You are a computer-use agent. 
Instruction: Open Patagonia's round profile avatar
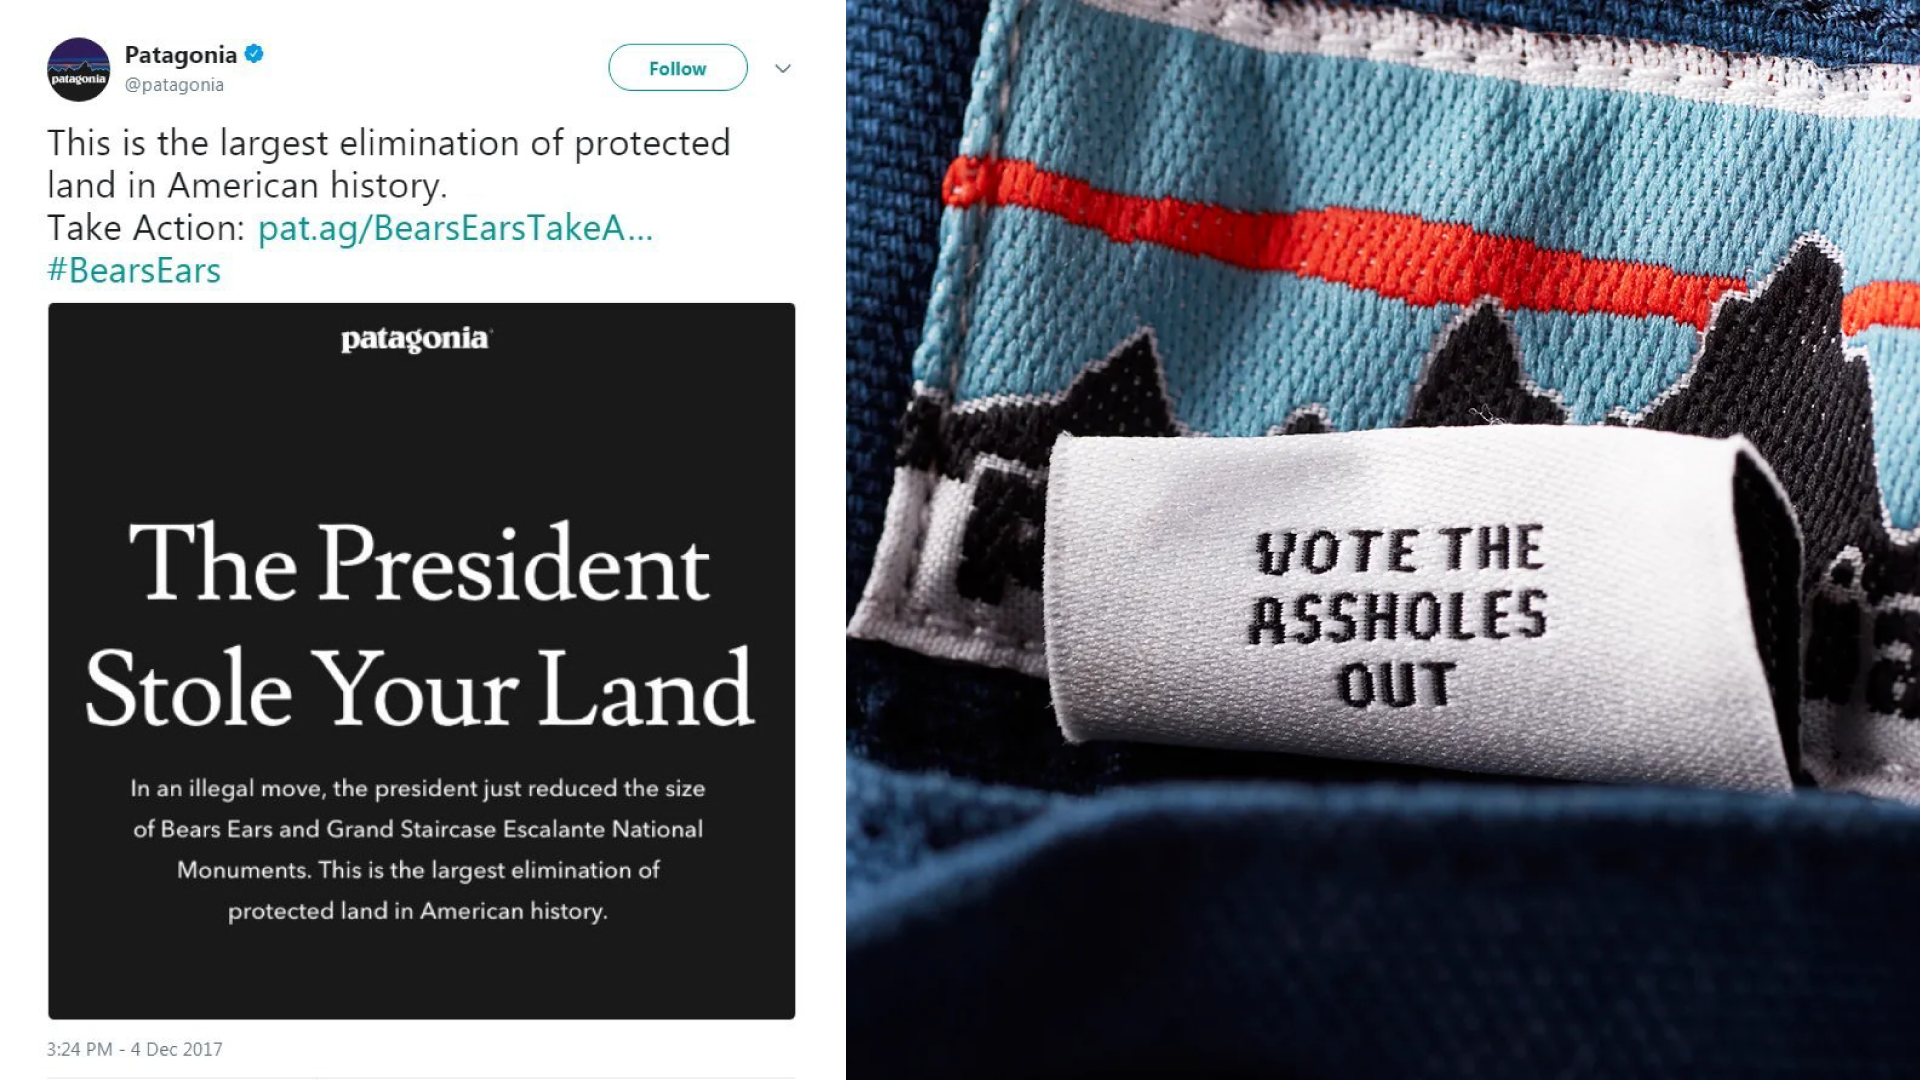78,70
